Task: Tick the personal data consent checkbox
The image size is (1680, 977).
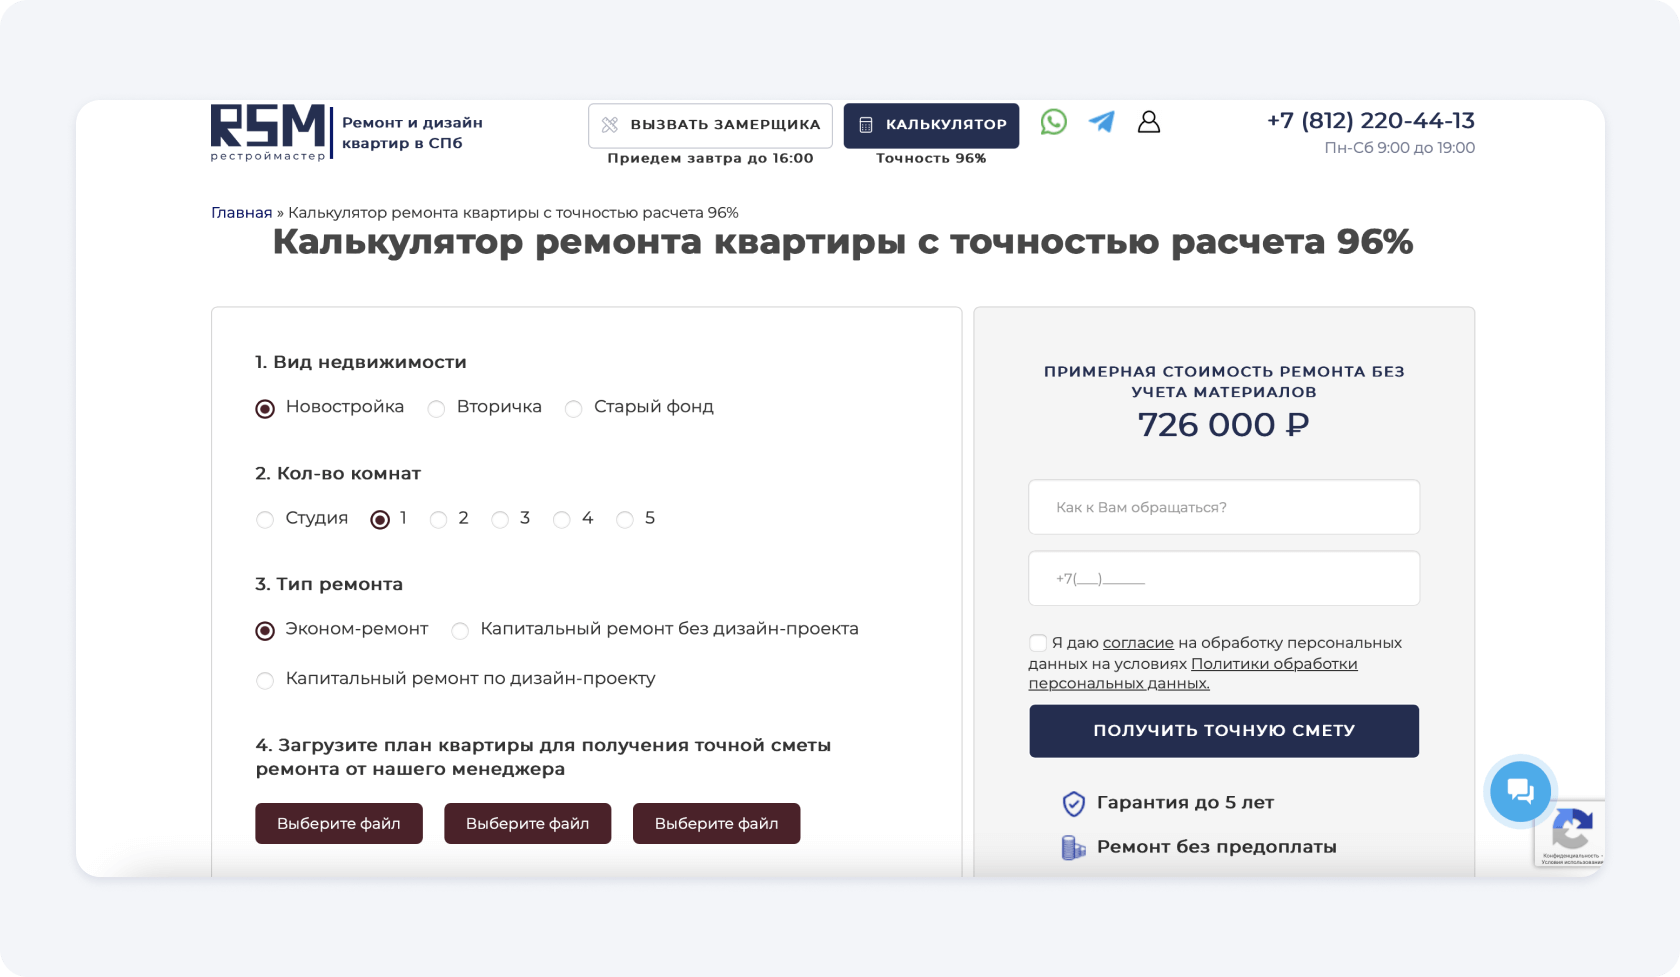Action: click(1038, 643)
